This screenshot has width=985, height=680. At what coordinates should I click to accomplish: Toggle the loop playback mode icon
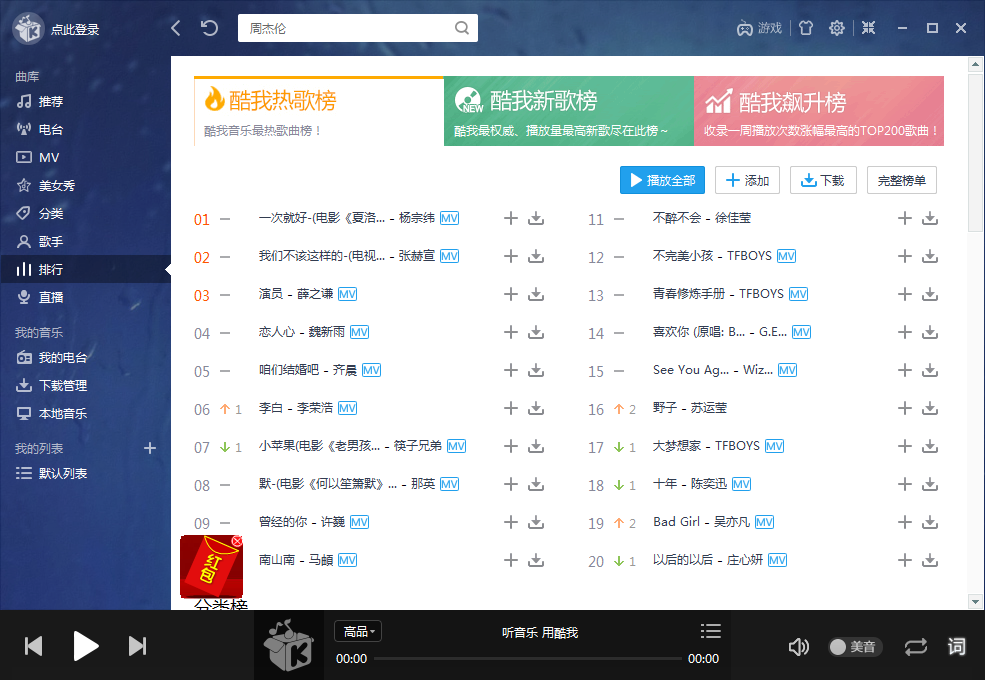click(x=916, y=647)
